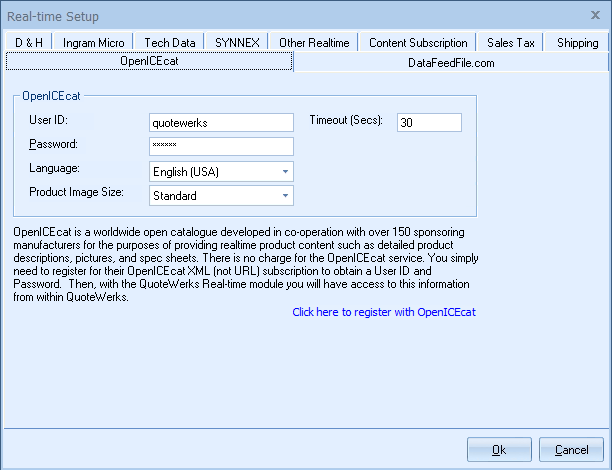Click the 'Product Image Size:' label
This screenshot has height=470, width=612.
76,192
